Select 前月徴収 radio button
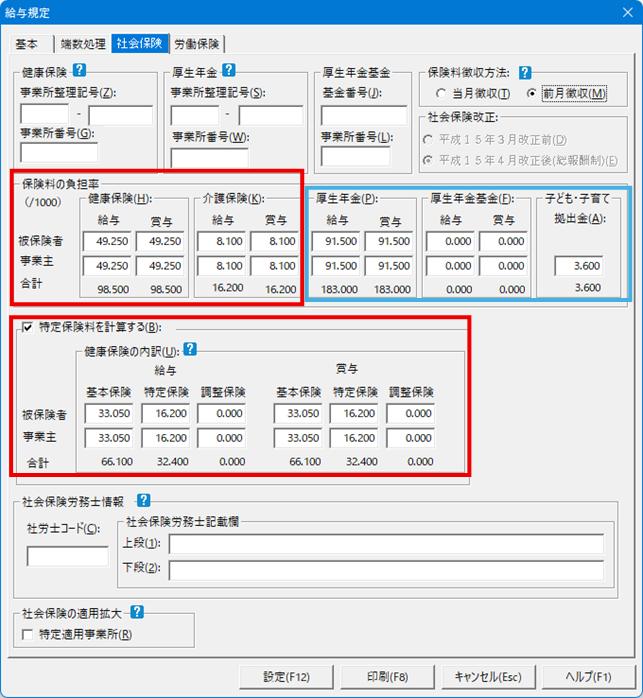Viewport: 643px width, 698px height. (532, 94)
